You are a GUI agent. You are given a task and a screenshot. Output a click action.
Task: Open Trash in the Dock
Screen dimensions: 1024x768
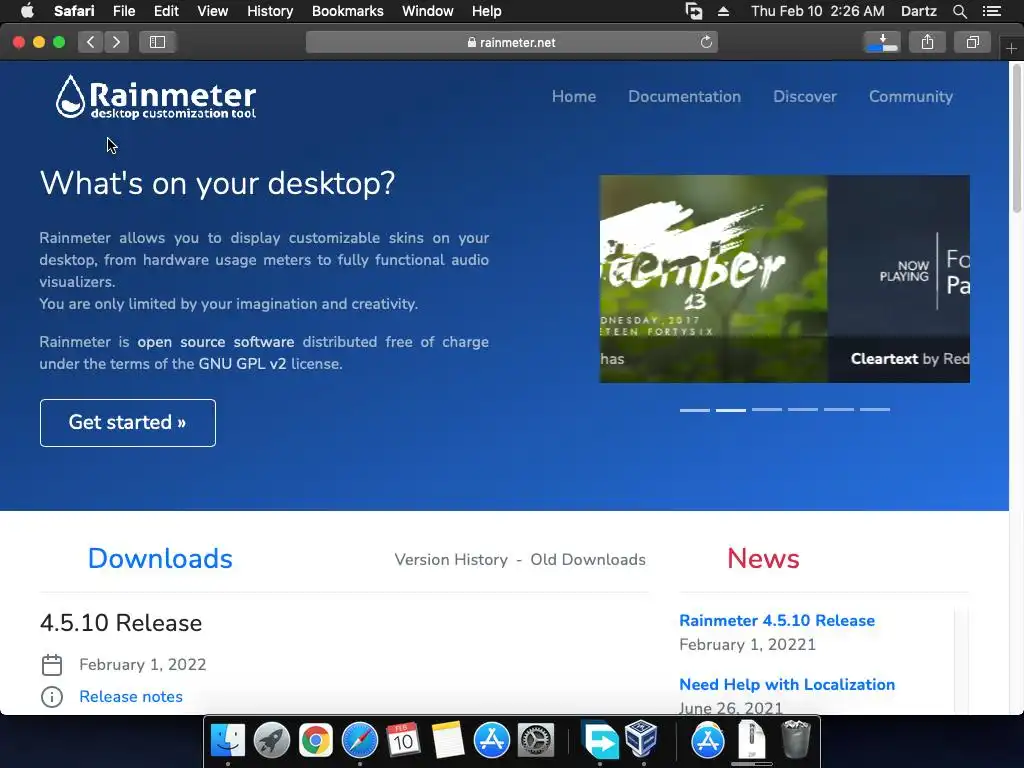click(x=795, y=739)
